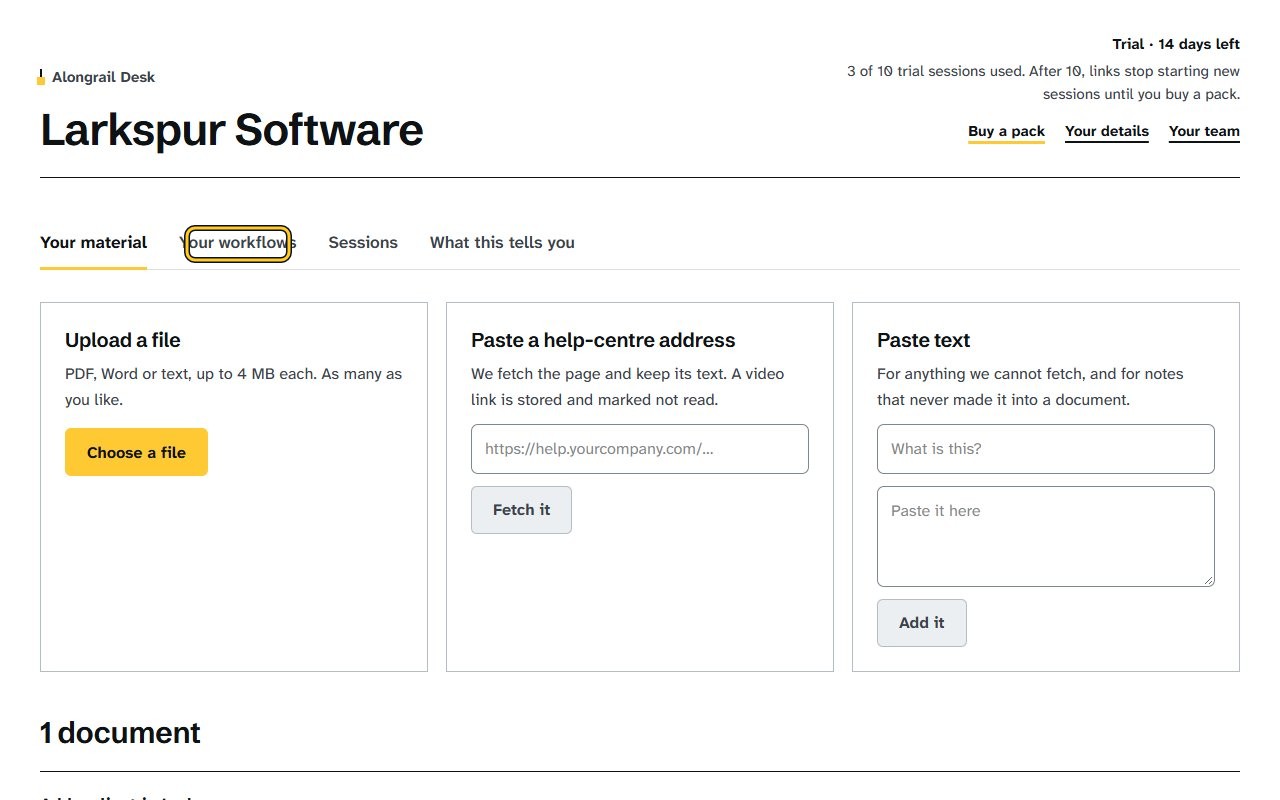Focus the help-centre address field
The image size is (1280, 800).
pos(640,449)
